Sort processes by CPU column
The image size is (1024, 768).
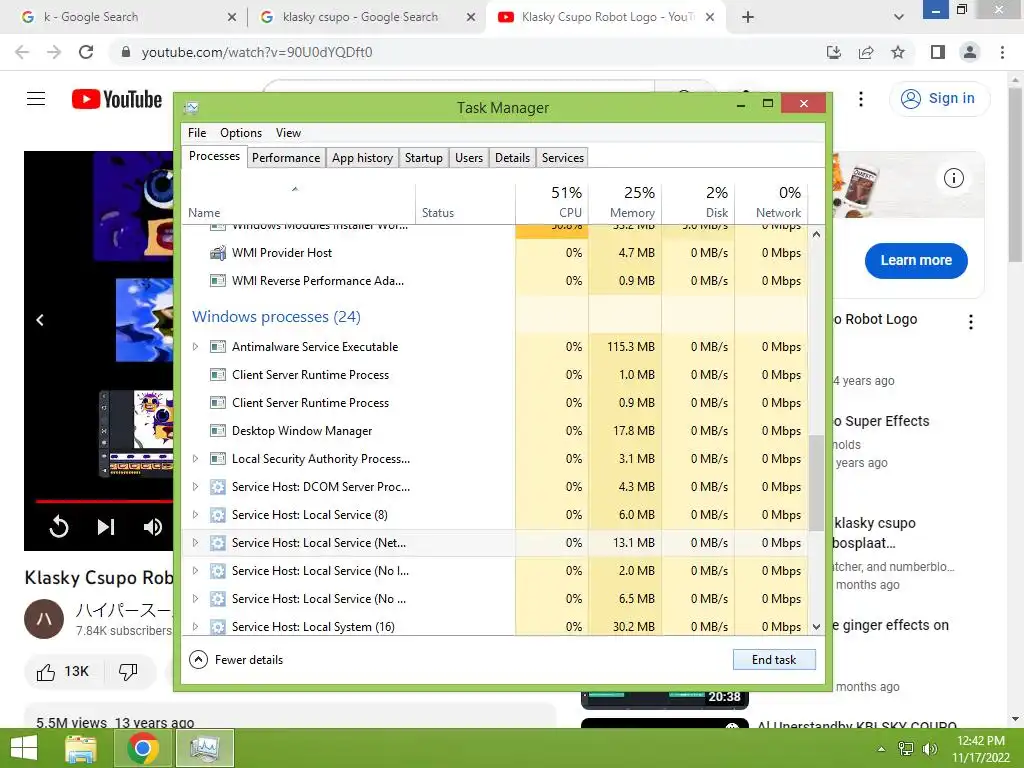coord(552,202)
